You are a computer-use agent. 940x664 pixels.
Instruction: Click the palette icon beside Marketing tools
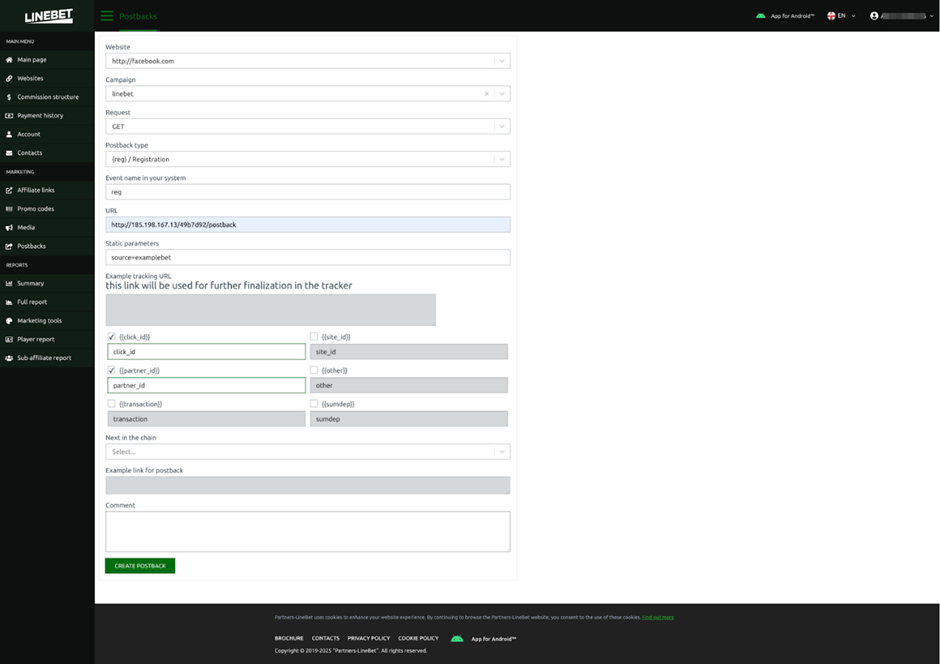(x=9, y=321)
